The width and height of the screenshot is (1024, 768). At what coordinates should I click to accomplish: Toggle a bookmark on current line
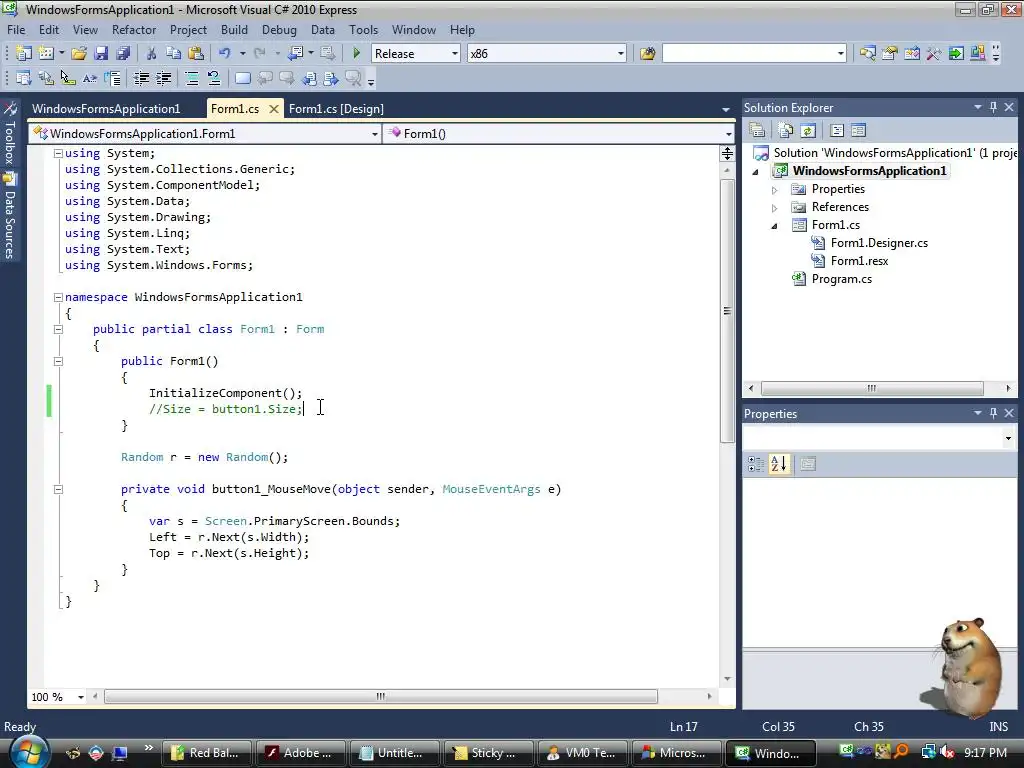[243, 78]
